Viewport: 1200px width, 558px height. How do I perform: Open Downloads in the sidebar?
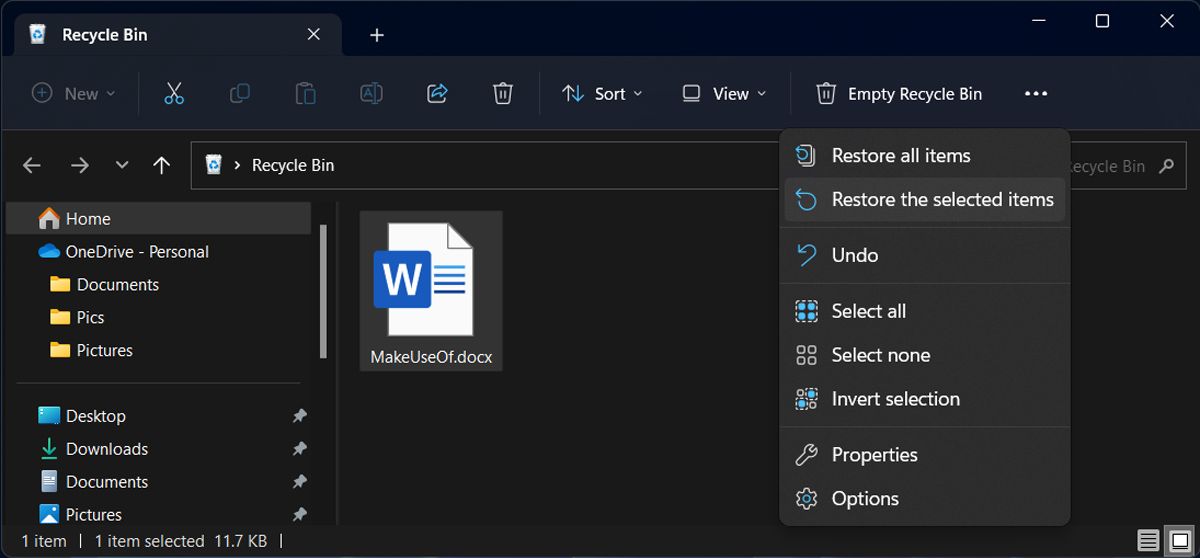pyautogui.click(x=106, y=449)
